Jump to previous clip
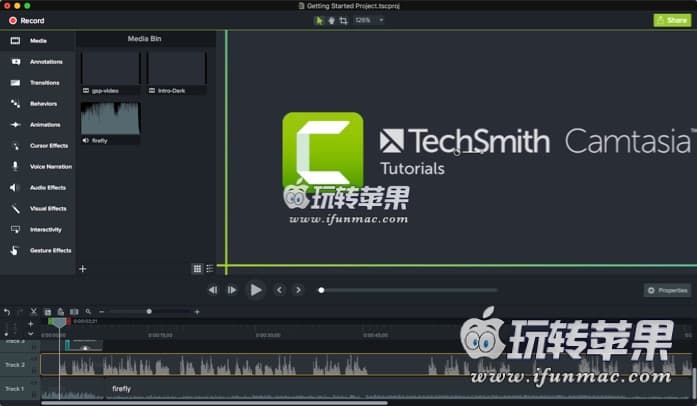The image size is (697, 406). 279,290
